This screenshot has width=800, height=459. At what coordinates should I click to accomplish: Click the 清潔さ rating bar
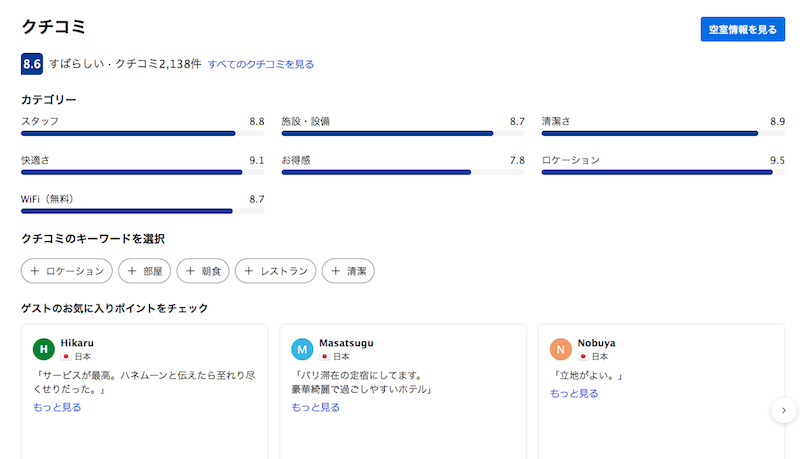point(663,134)
